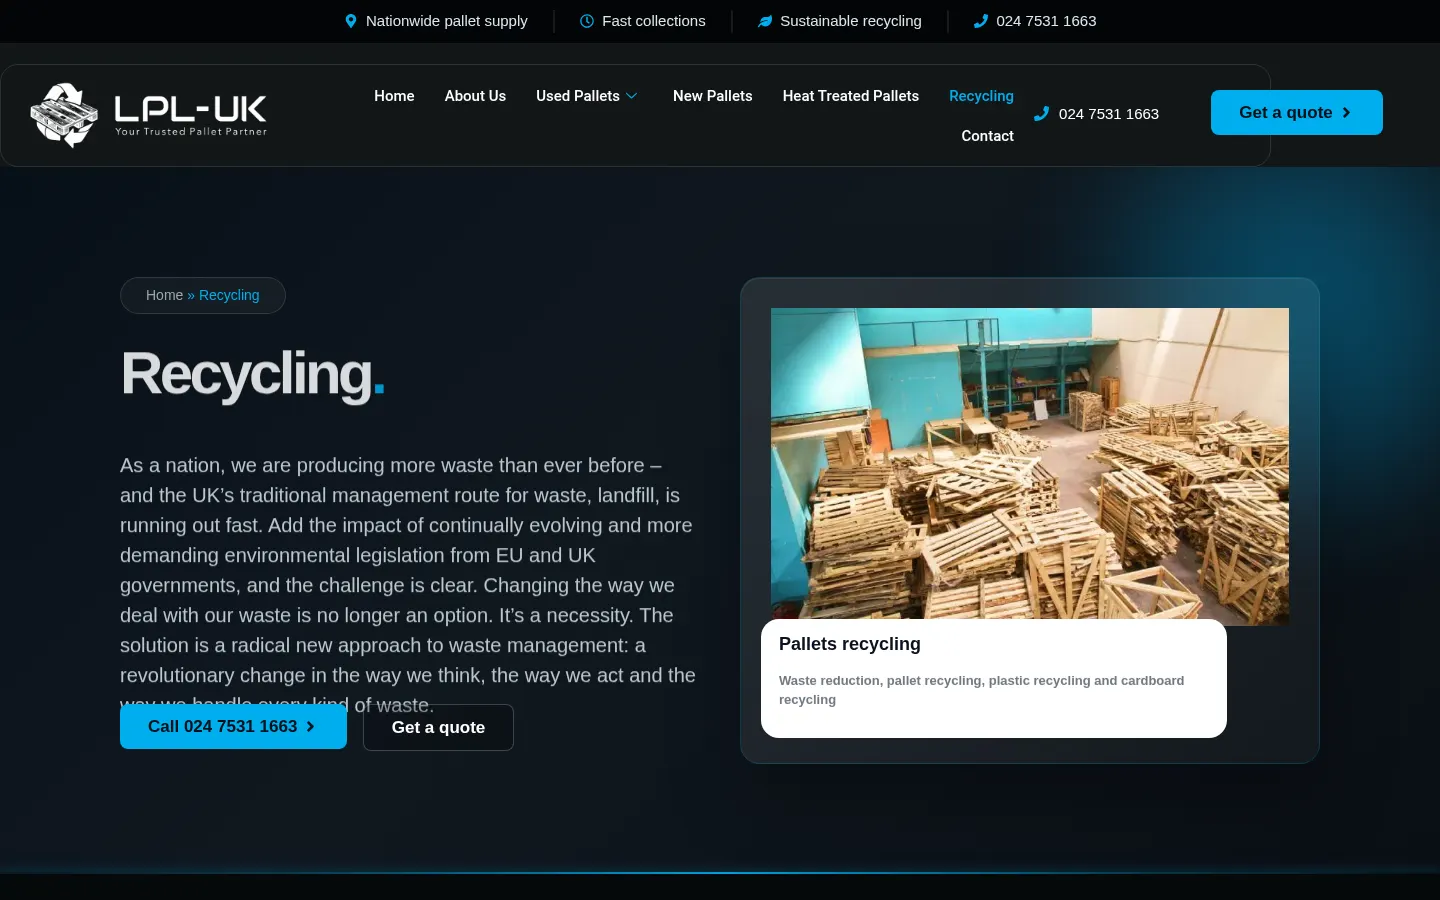The height and width of the screenshot is (900, 1440).
Task: Click the Sustainable recycling text
Action: (x=851, y=21)
